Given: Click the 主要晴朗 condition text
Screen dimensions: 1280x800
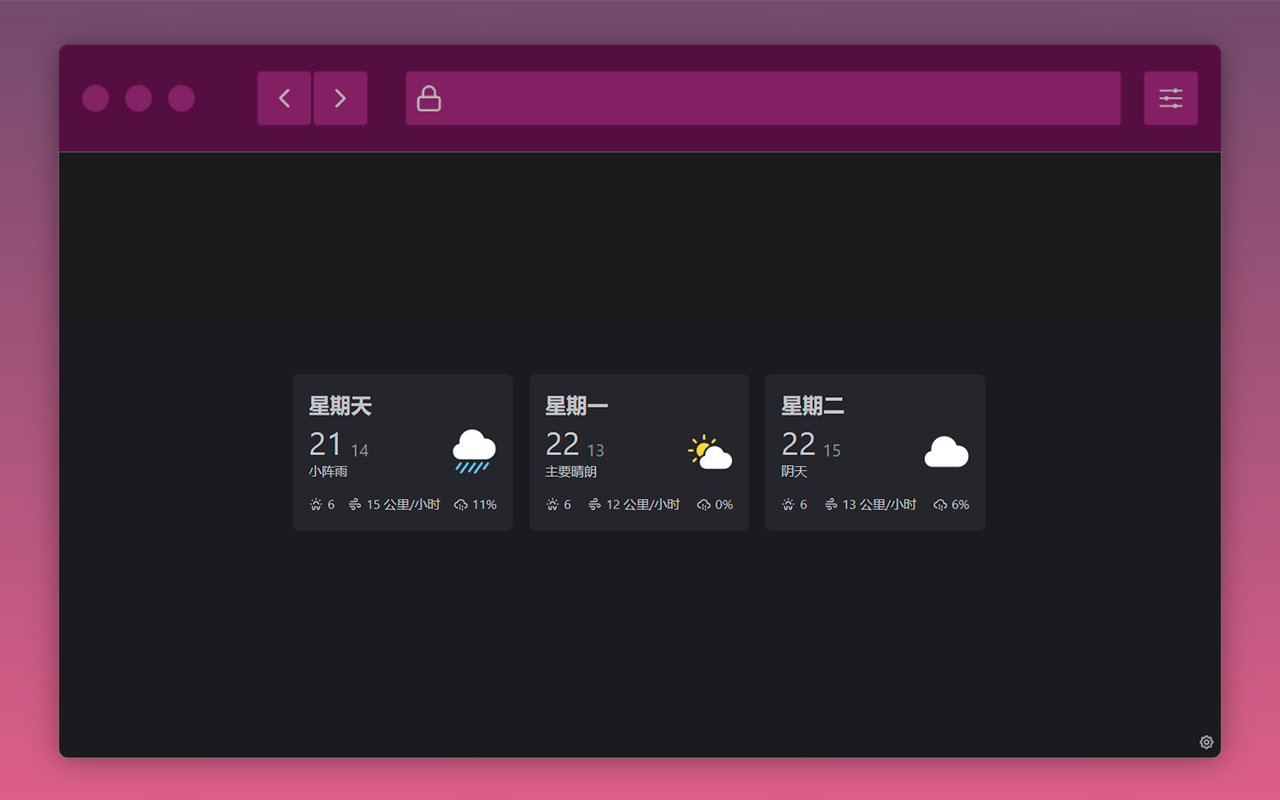Looking at the screenshot, I should pos(571,472).
